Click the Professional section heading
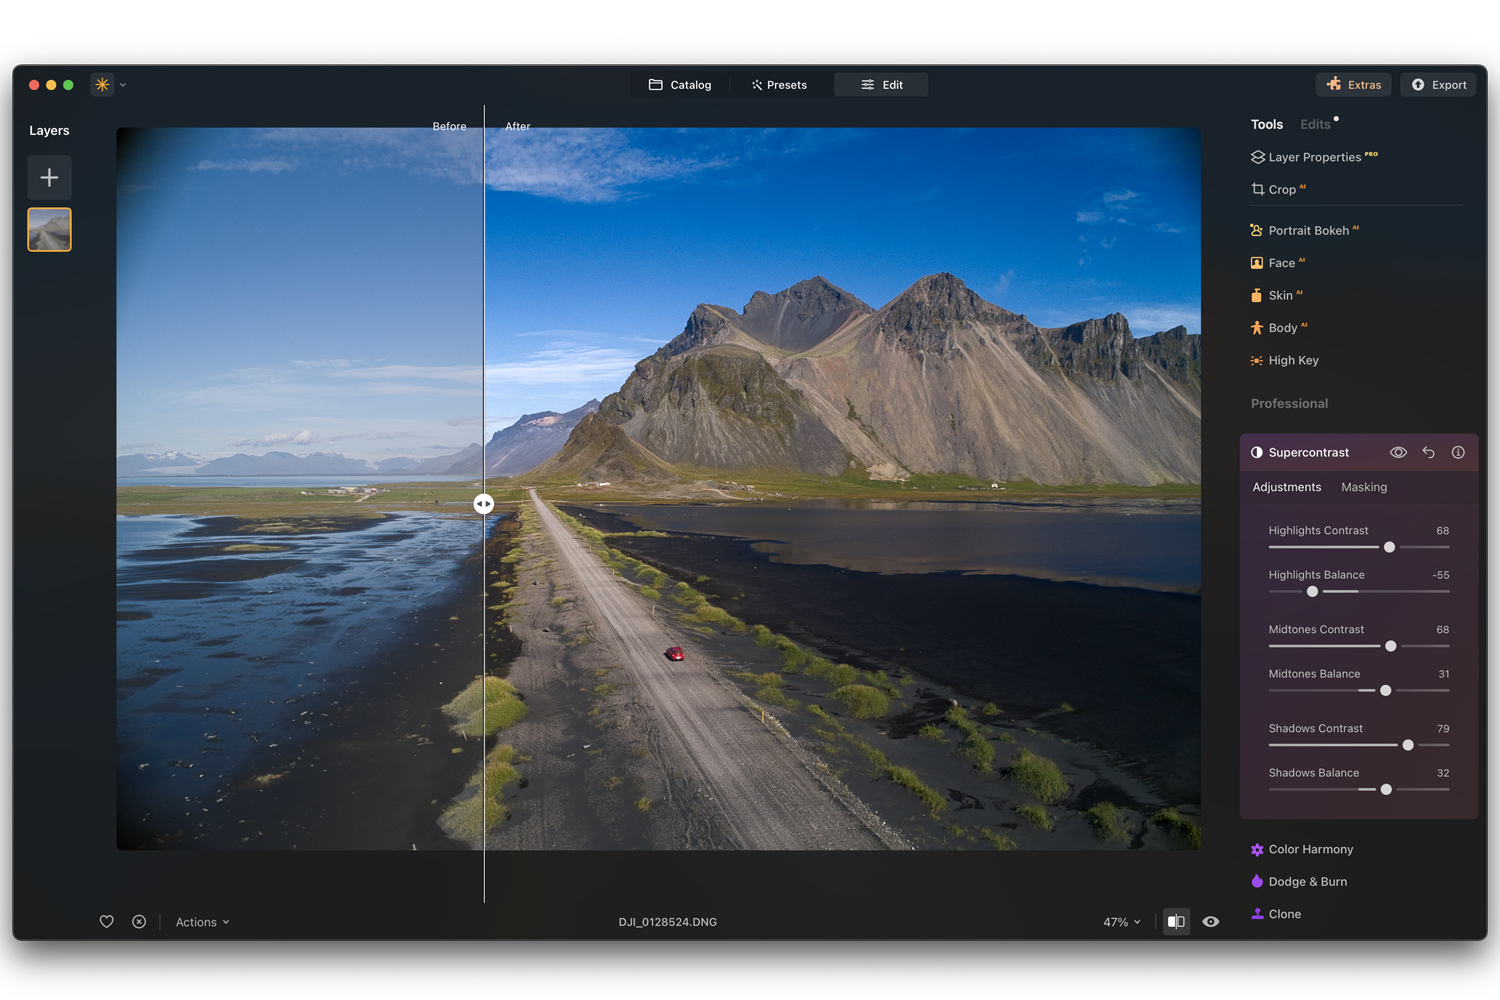This screenshot has height=1000, width=1500. tap(1289, 404)
